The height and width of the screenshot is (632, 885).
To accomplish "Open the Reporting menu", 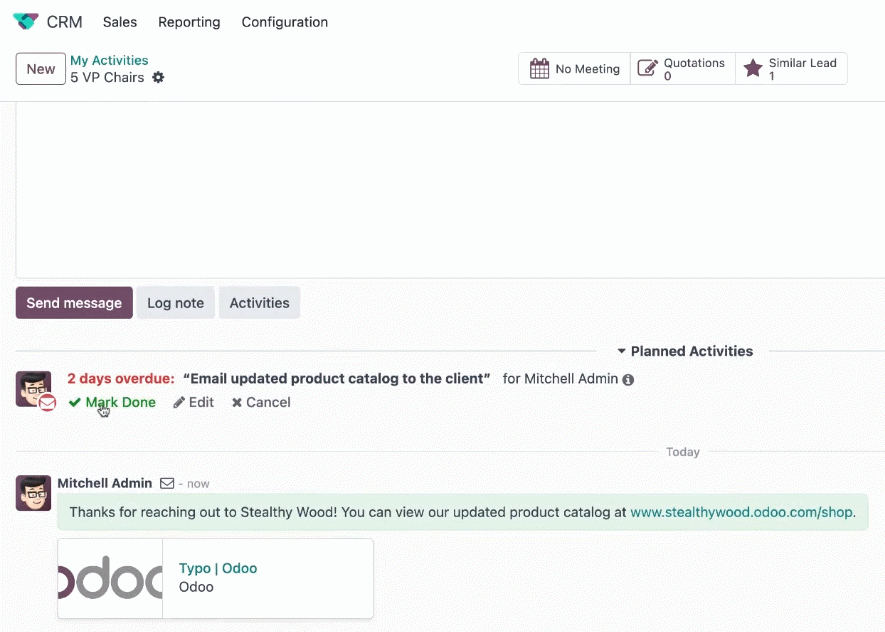I will [189, 22].
